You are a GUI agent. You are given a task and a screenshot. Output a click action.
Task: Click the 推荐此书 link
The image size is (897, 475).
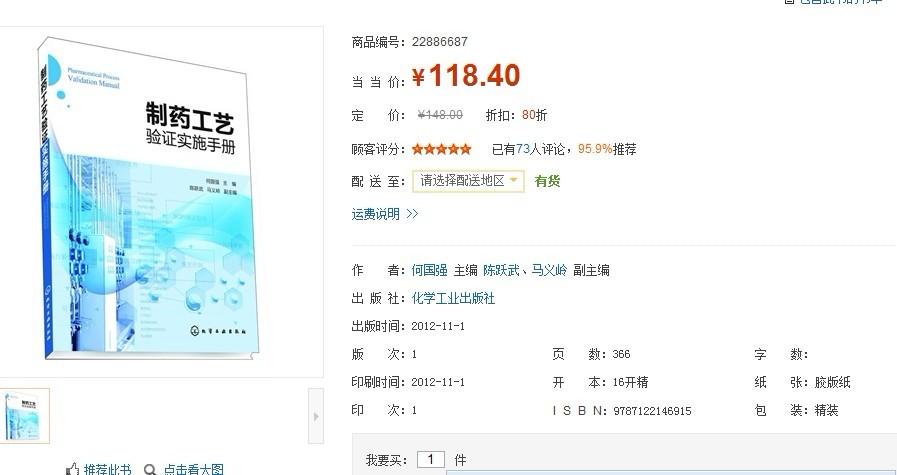click(x=108, y=469)
